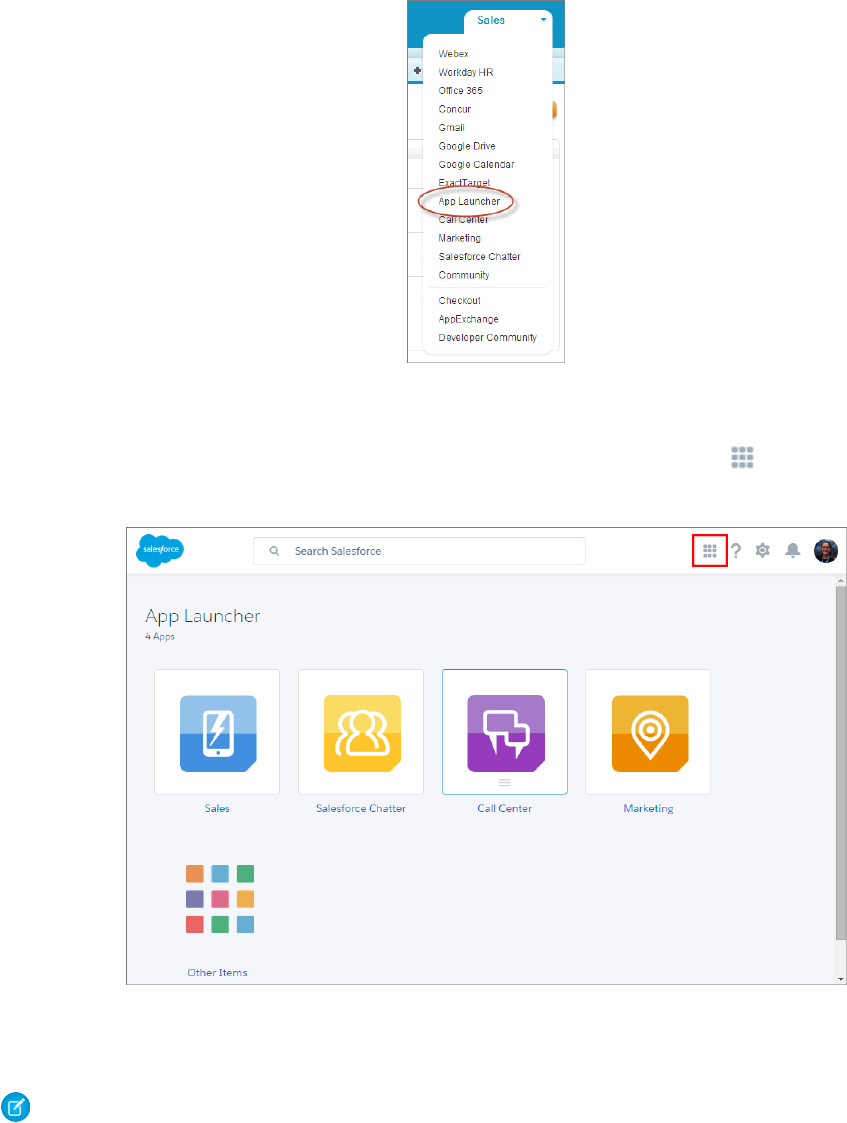Choose Google Drive menu entry
The width and height of the screenshot is (847, 1123).
pos(467,146)
